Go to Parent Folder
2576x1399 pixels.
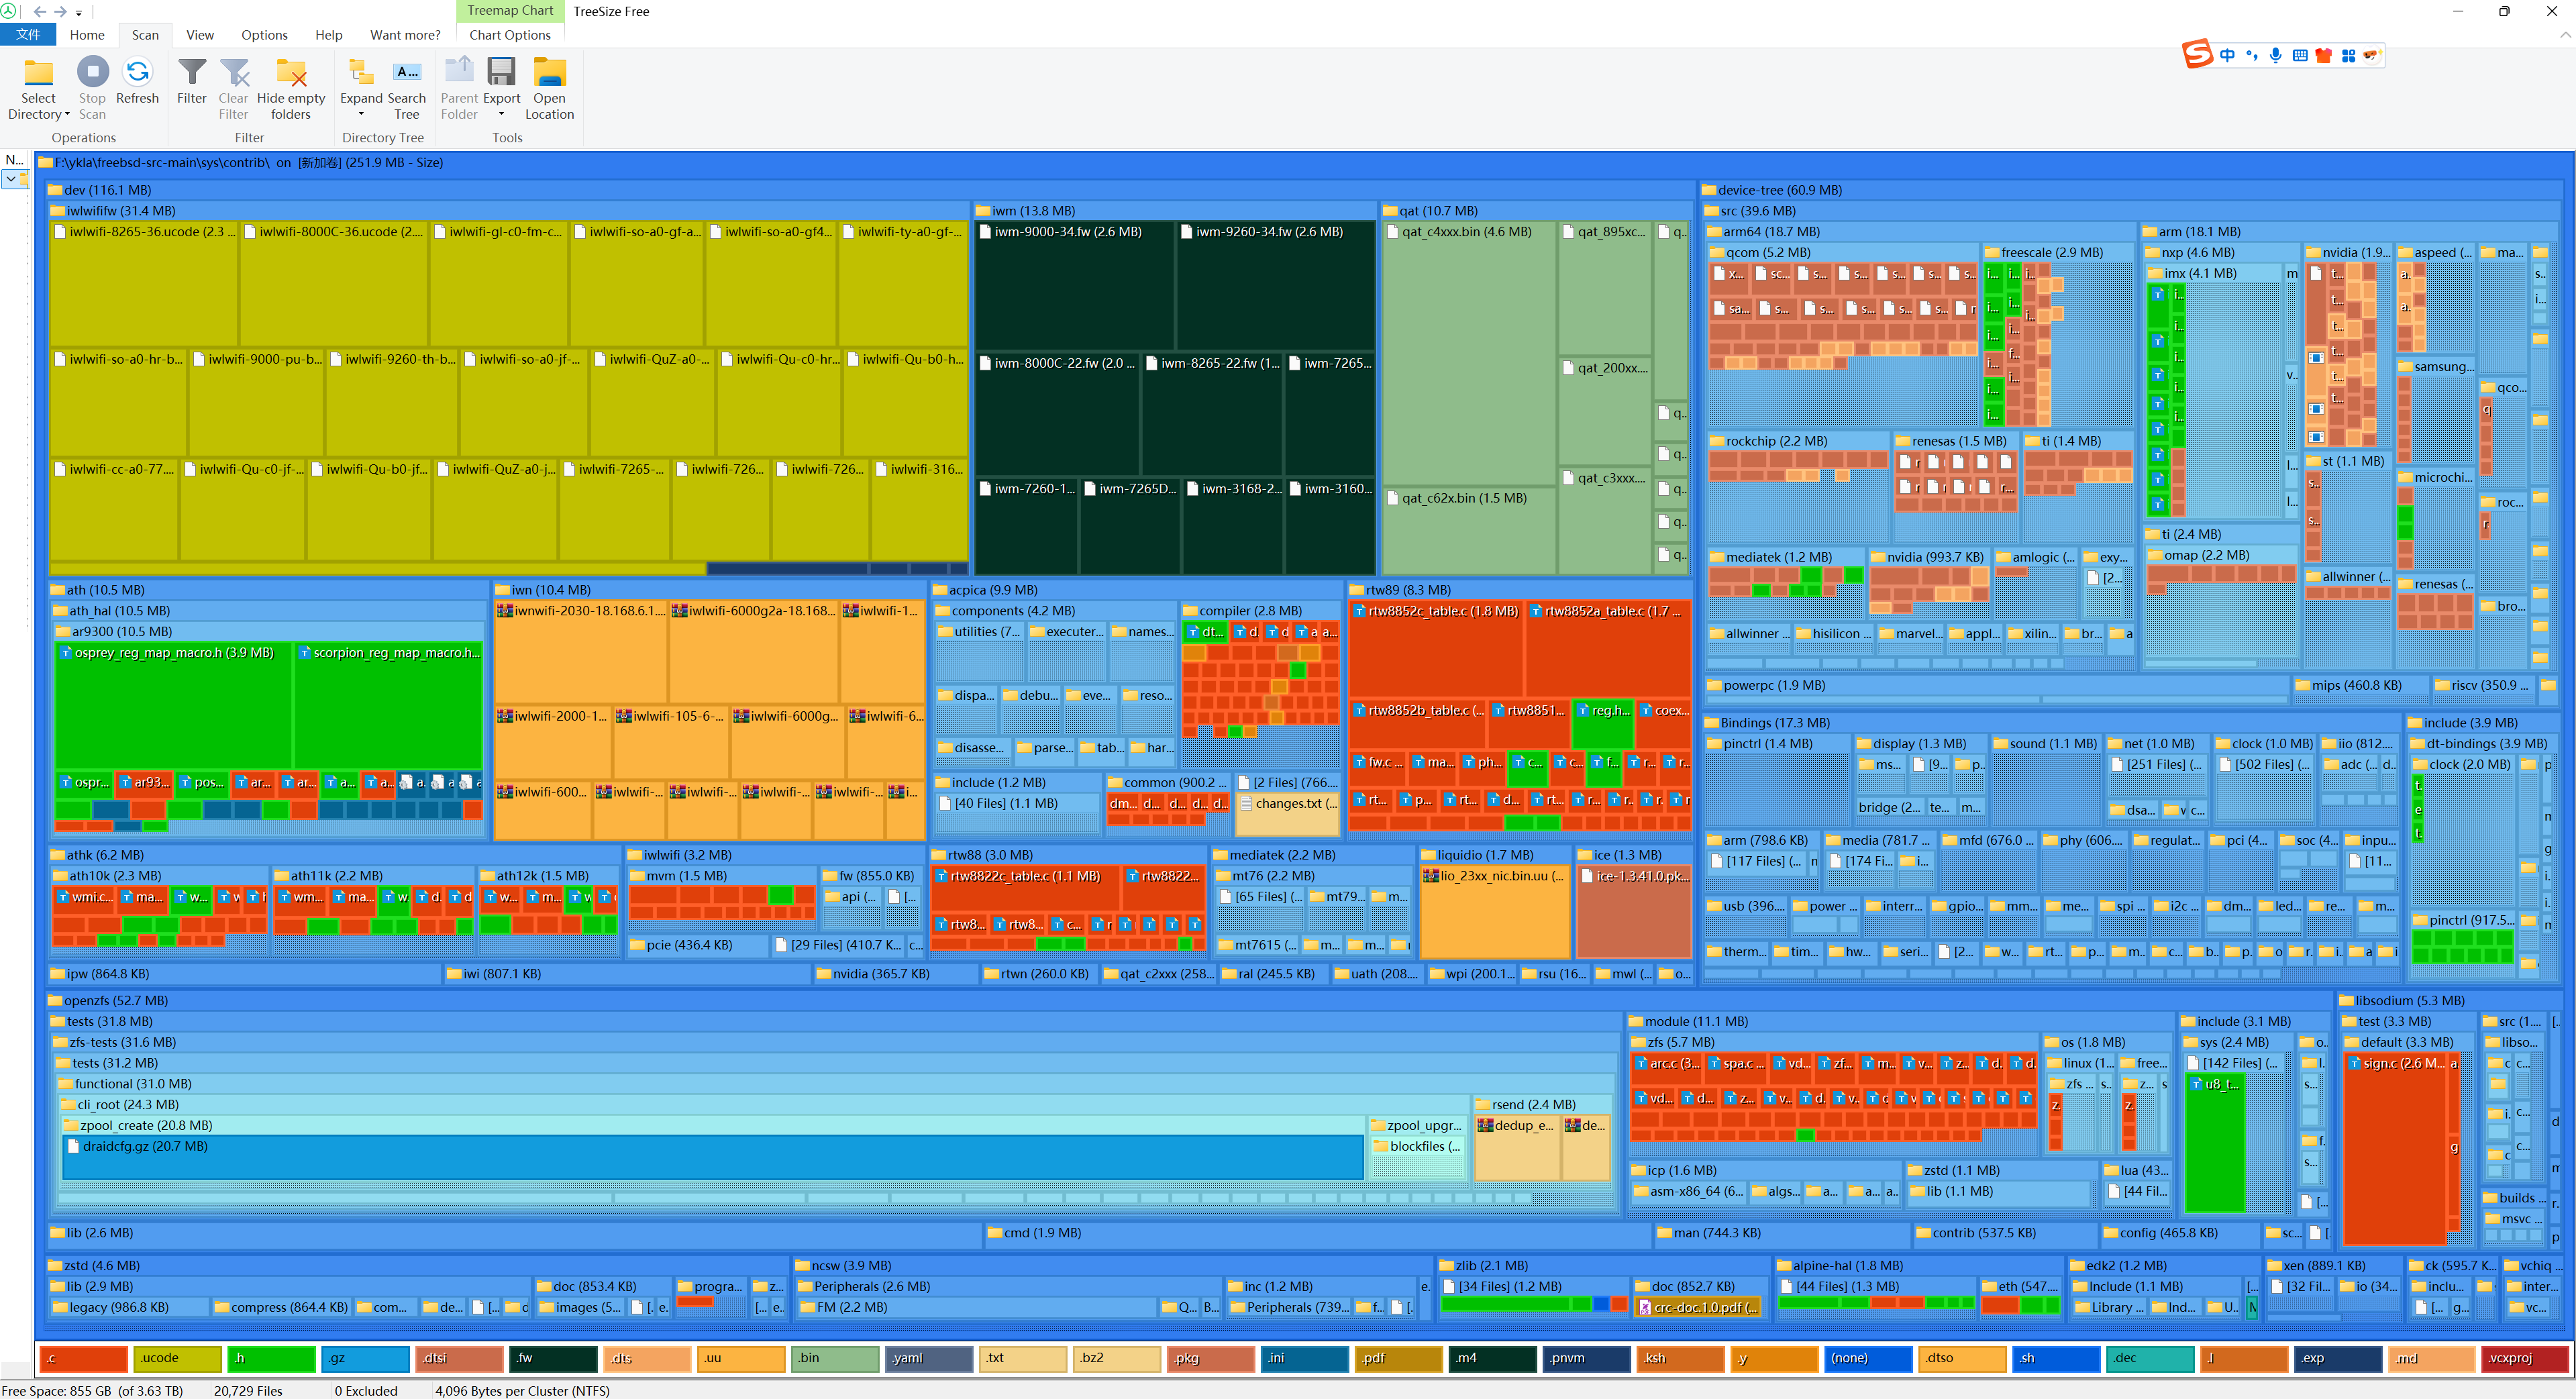[459, 89]
